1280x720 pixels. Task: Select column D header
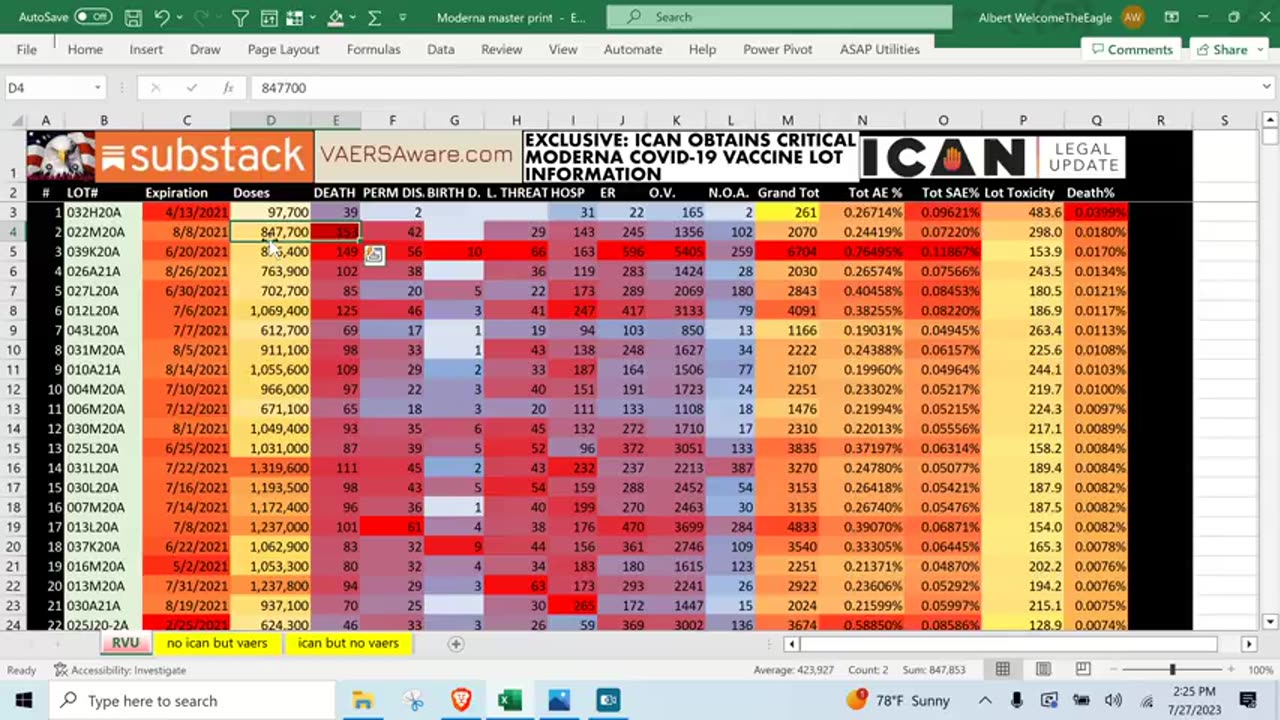270,120
